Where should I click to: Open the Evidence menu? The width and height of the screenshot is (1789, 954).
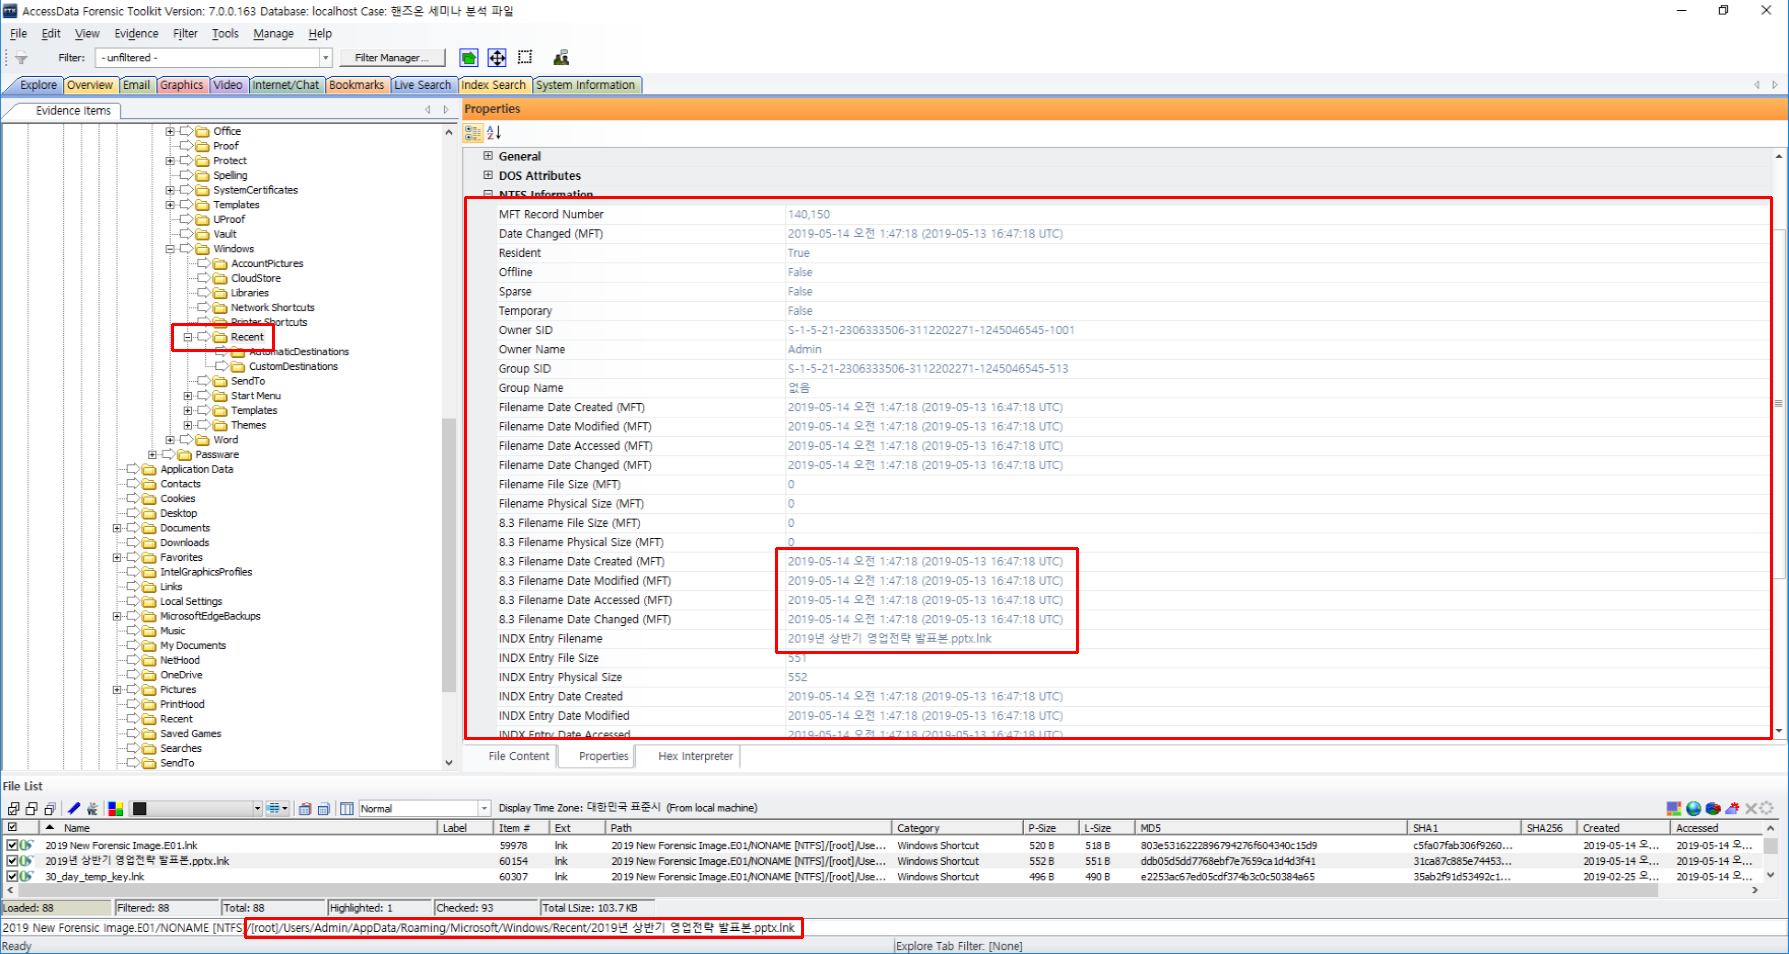coord(136,33)
